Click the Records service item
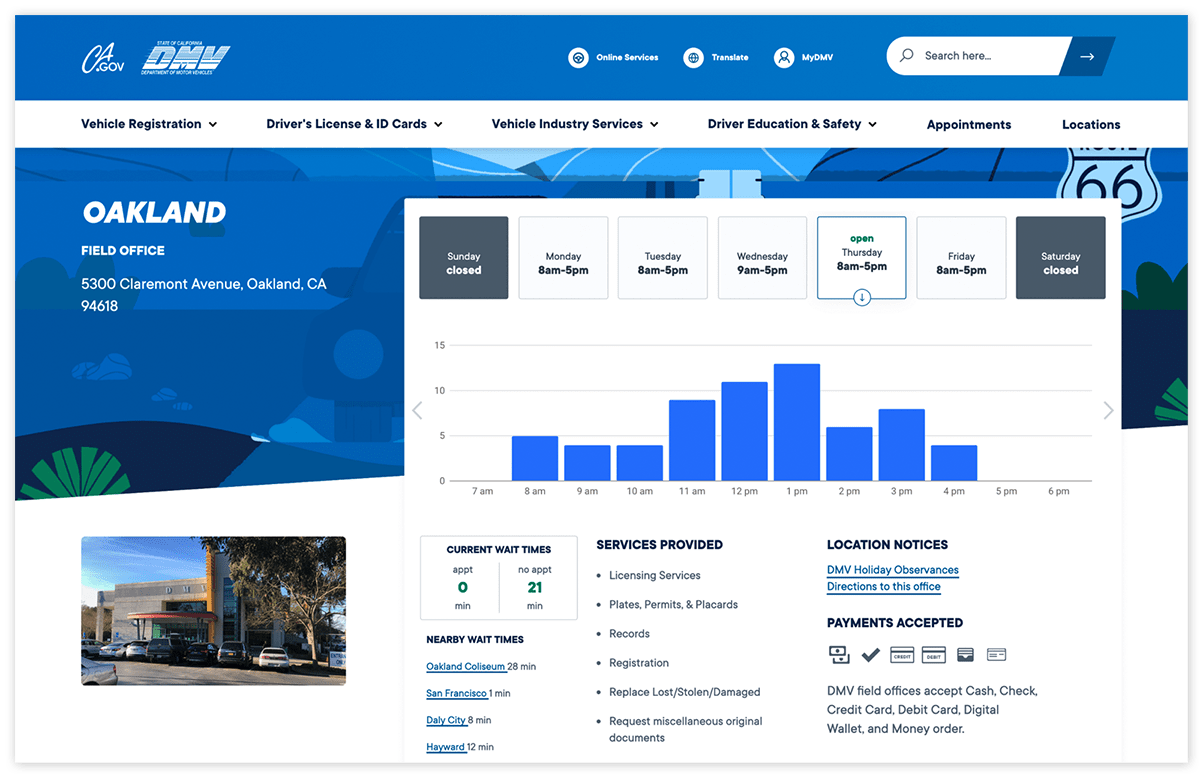This screenshot has height=779, width=1200. (x=629, y=634)
